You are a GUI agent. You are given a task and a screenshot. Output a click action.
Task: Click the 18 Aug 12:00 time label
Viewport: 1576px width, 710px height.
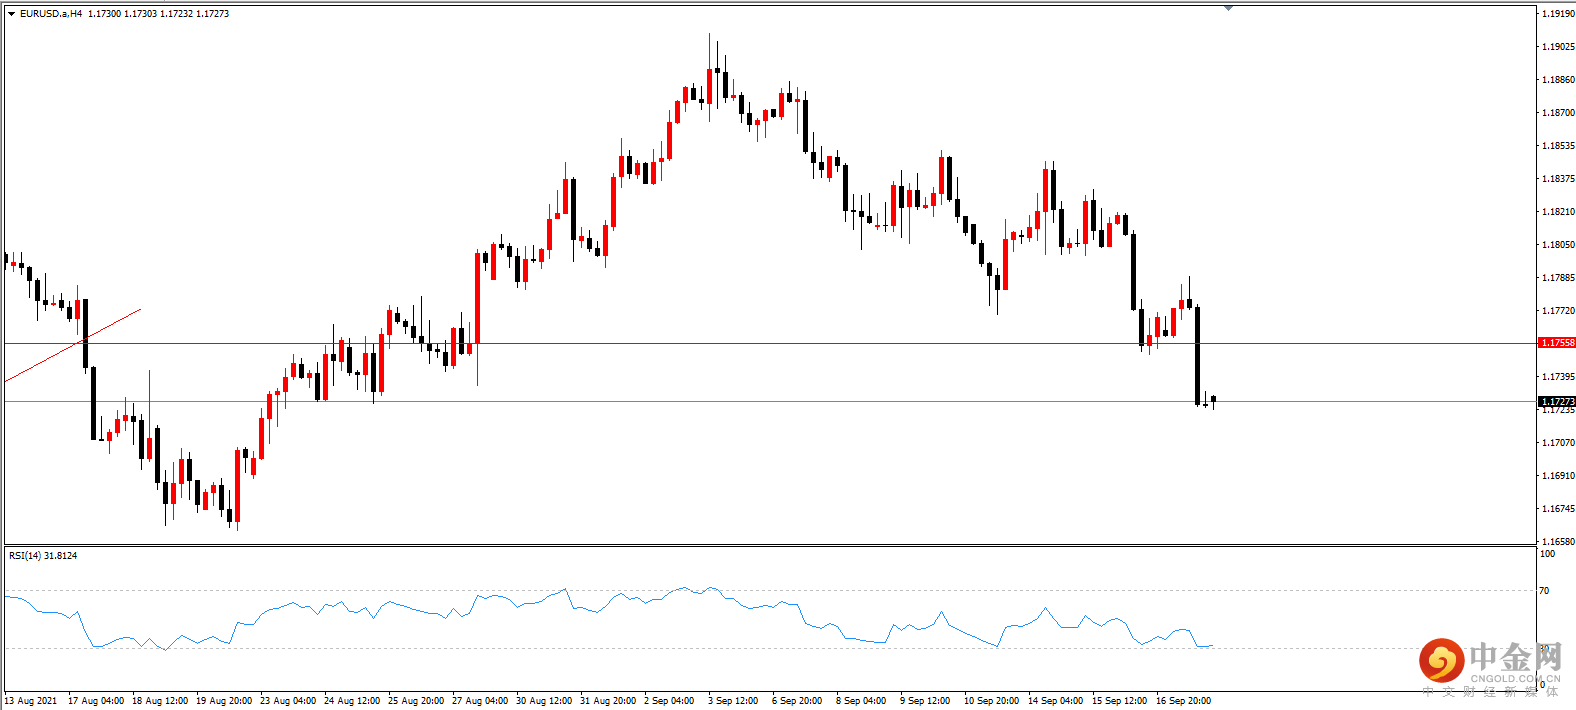tap(160, 701)
